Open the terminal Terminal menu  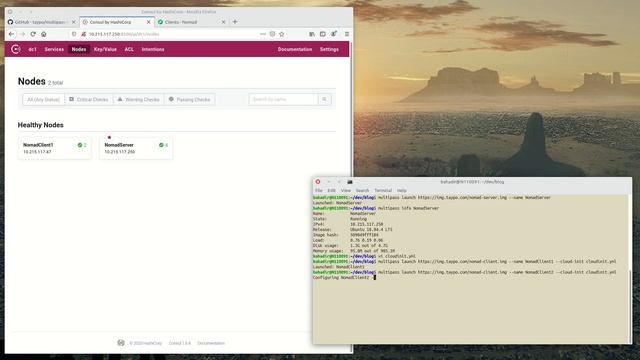click(x=383, y=191)
